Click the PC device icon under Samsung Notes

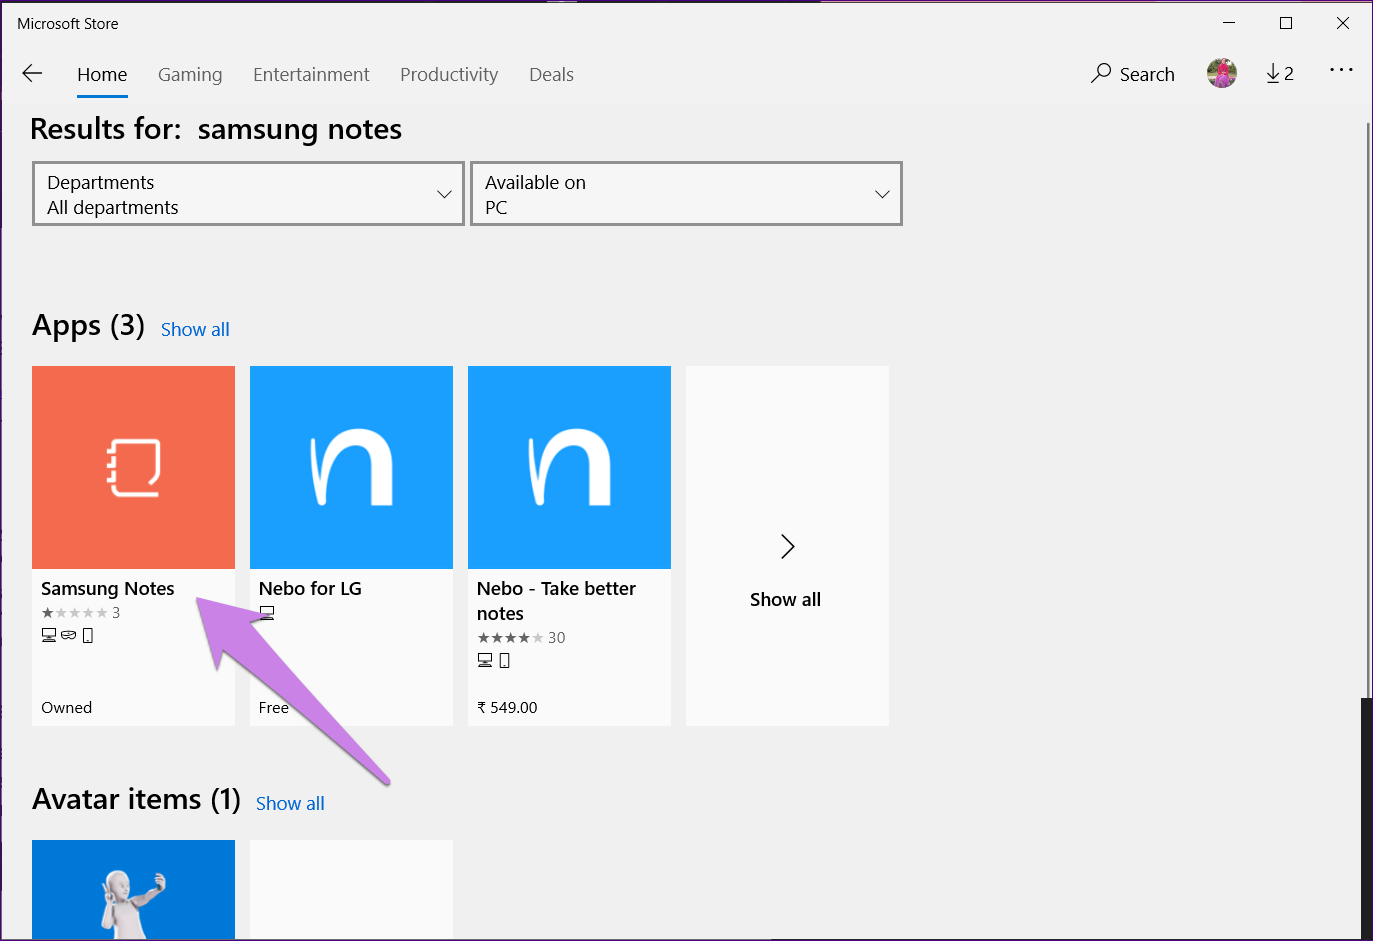48,634
